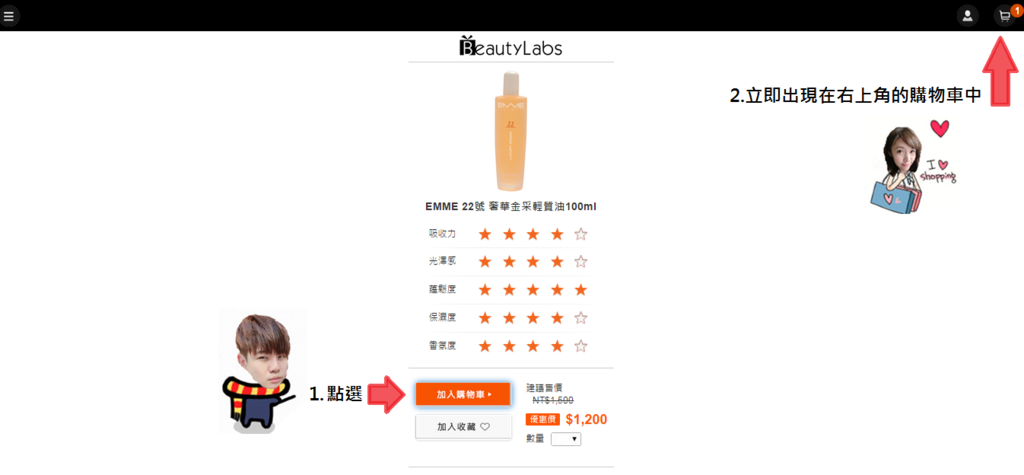
Task: Click the orange 優惠價 label
Action: point(542,420)
